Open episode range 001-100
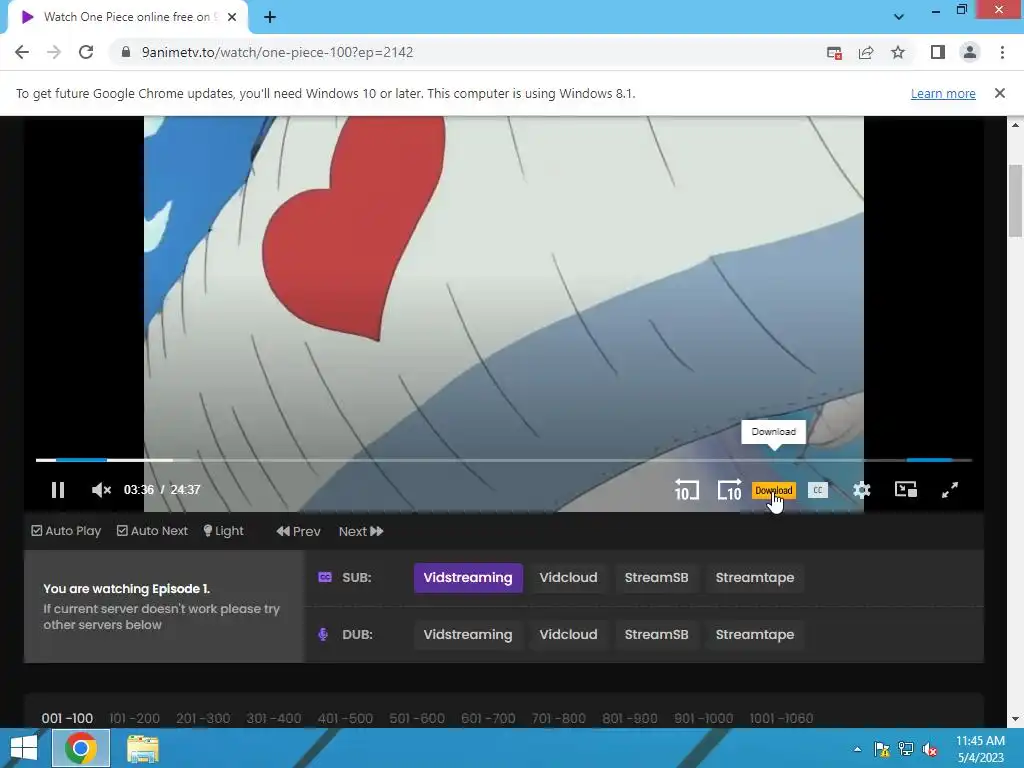Screen dimensions: 1024x768 [x=67, y=718]
